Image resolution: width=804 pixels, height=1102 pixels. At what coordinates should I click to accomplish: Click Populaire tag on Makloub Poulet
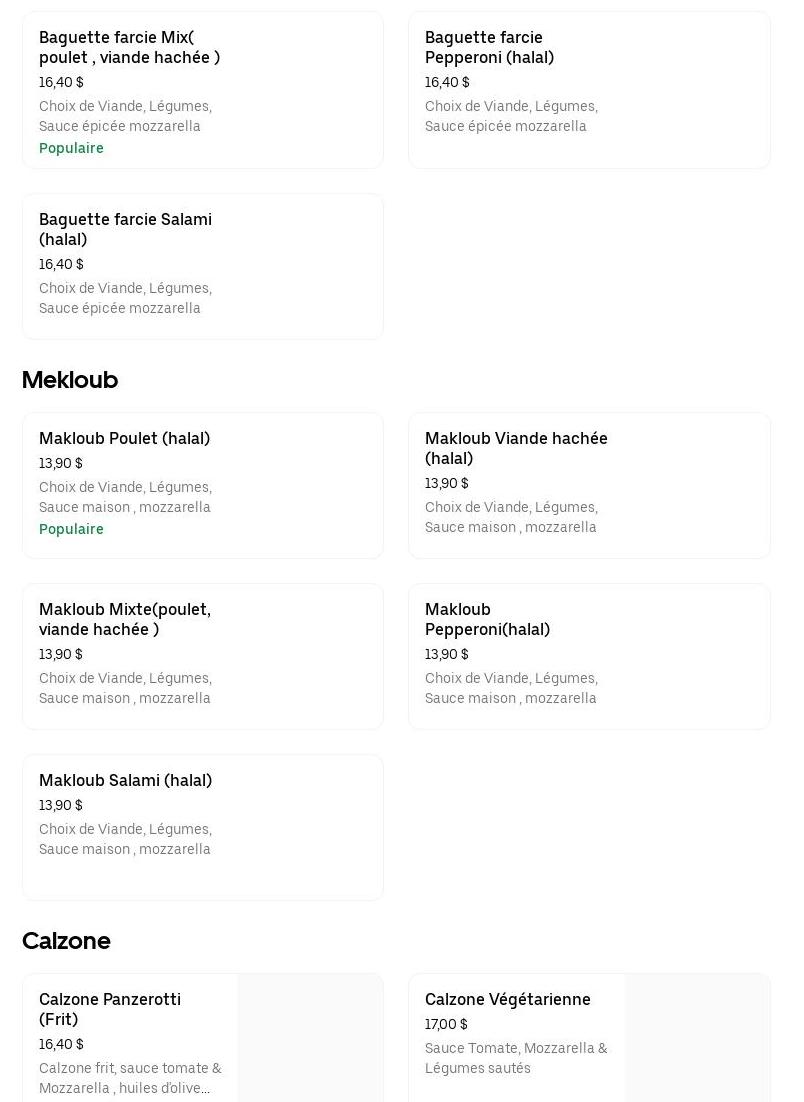[x=71, y=529]
